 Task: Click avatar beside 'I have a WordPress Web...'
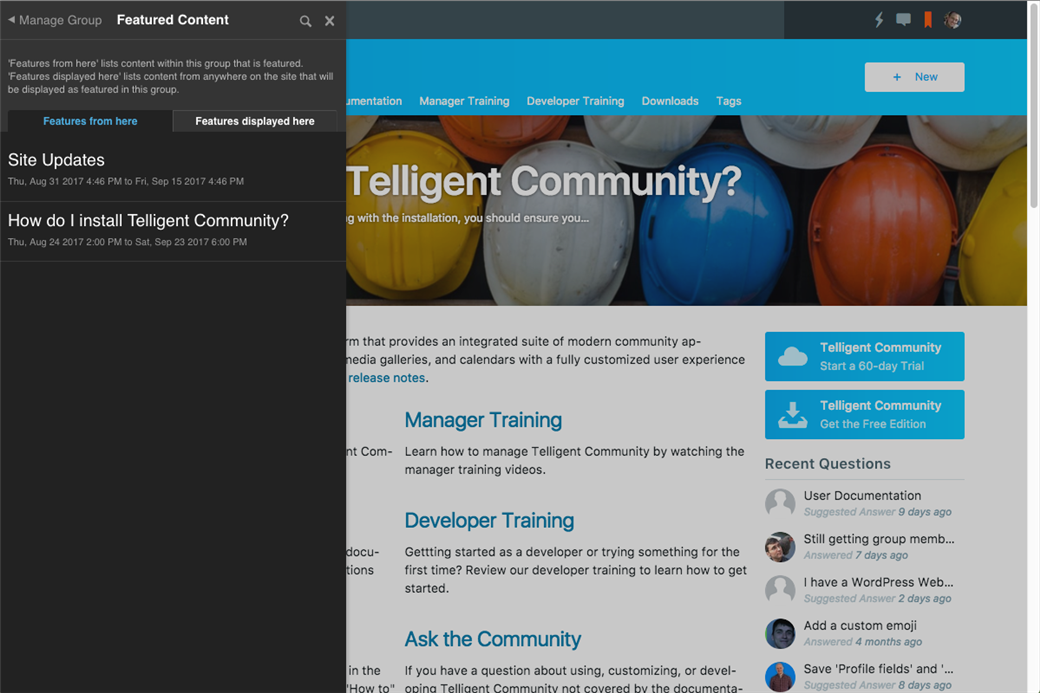780,590
